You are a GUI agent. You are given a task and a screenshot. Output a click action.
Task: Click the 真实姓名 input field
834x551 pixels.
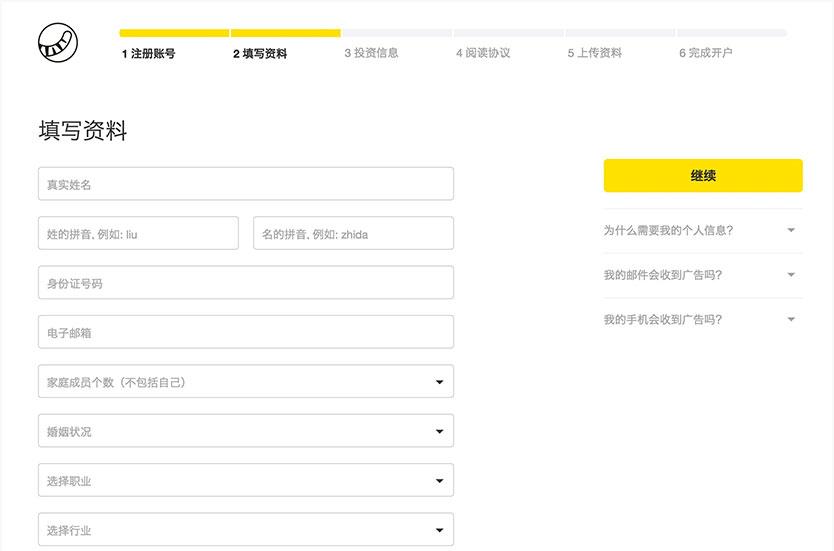point(246,184)
